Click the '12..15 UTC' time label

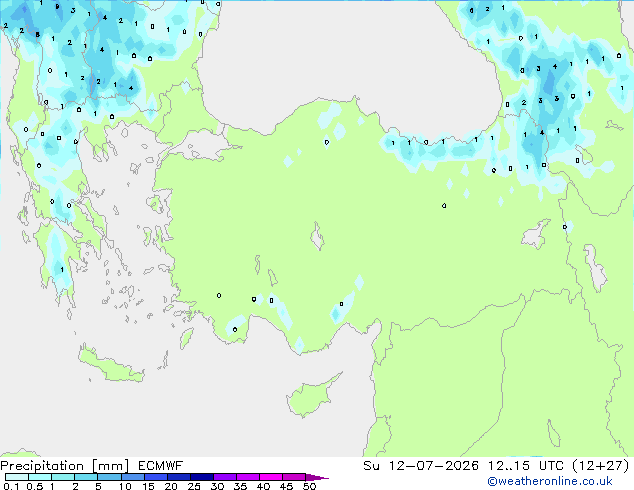(526, 466)
